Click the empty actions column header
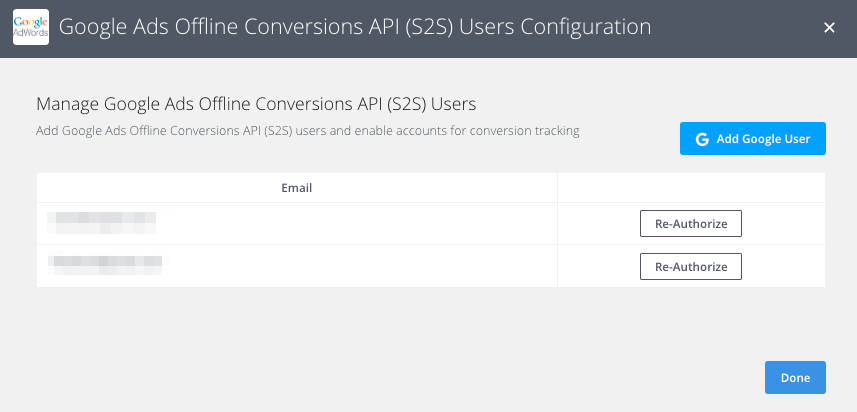The width and height of the screenshot is (857, 412). pos(691,188)
